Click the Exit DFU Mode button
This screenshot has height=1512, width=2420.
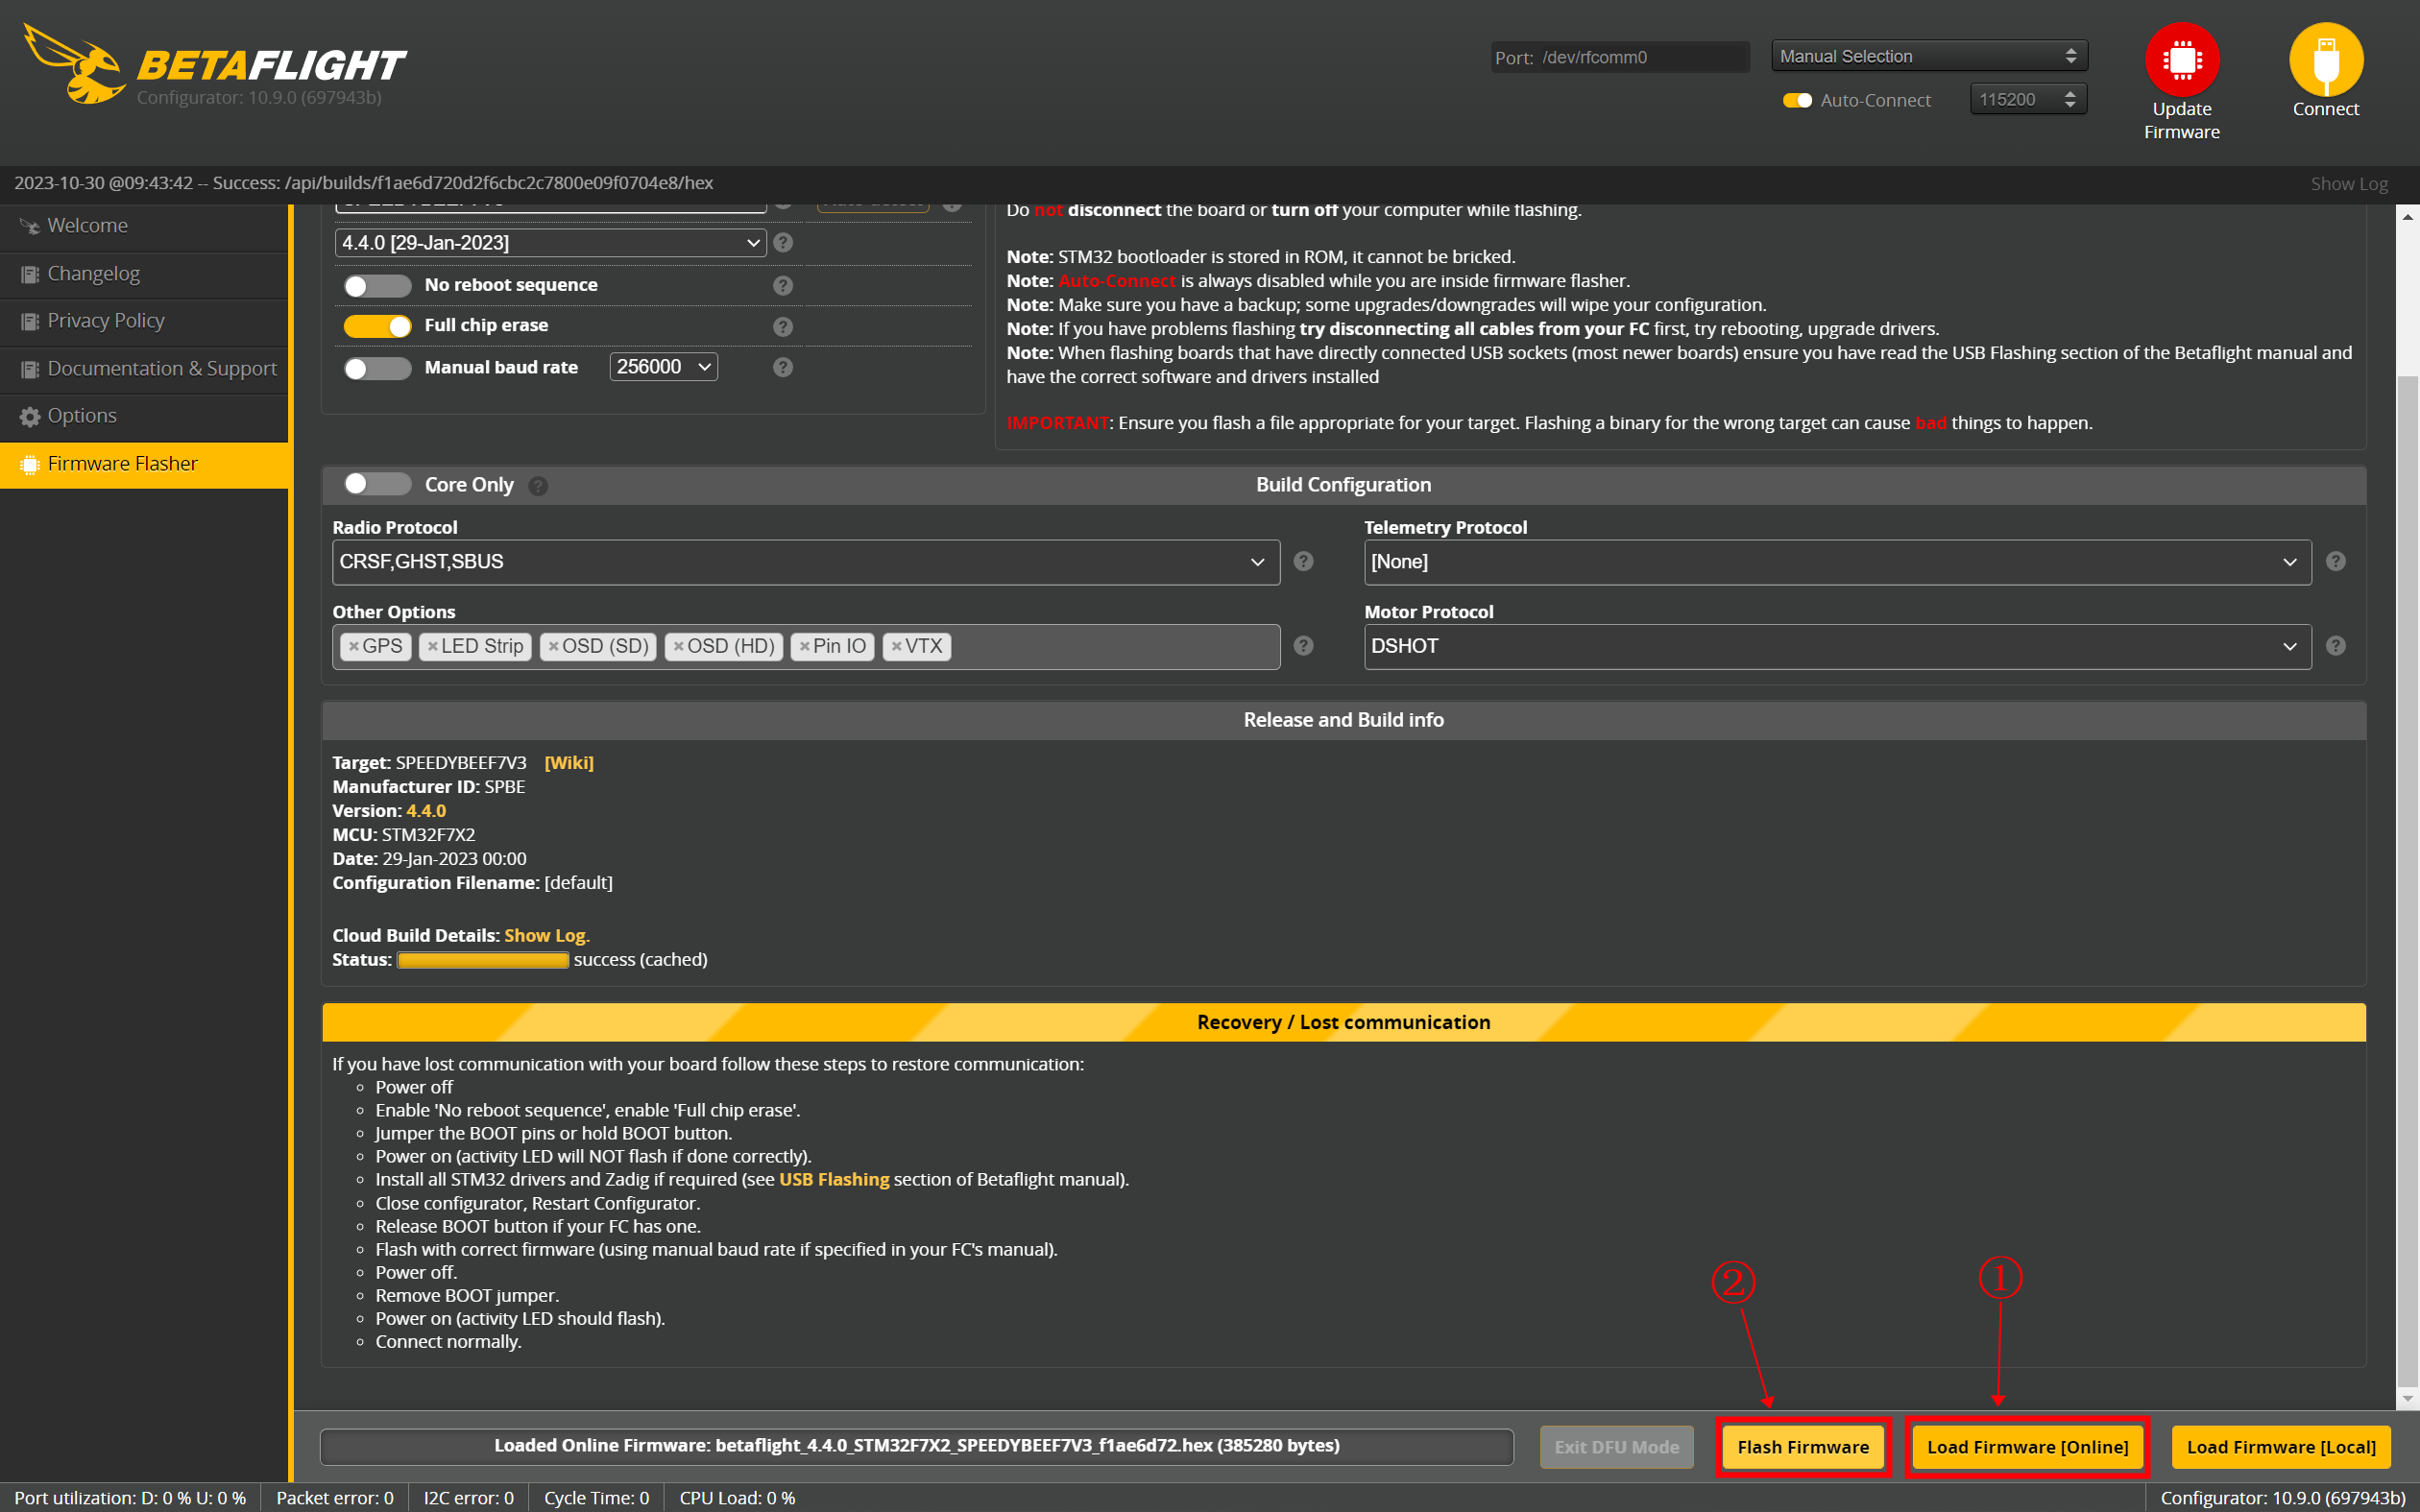[x=1616, y=1447]
